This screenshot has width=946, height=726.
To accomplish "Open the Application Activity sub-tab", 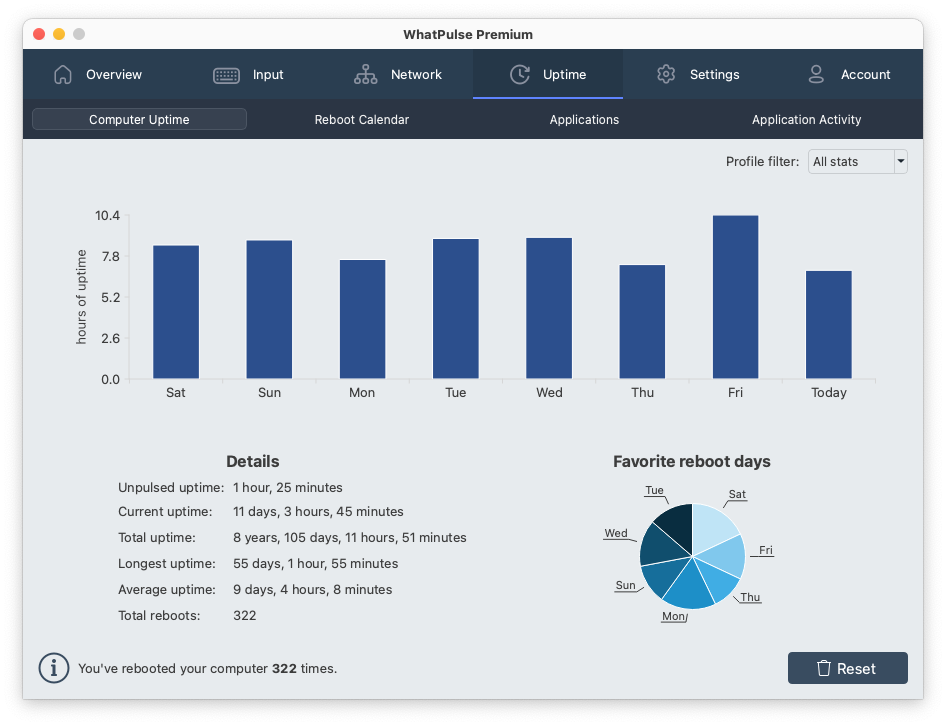I will [806, 119].
